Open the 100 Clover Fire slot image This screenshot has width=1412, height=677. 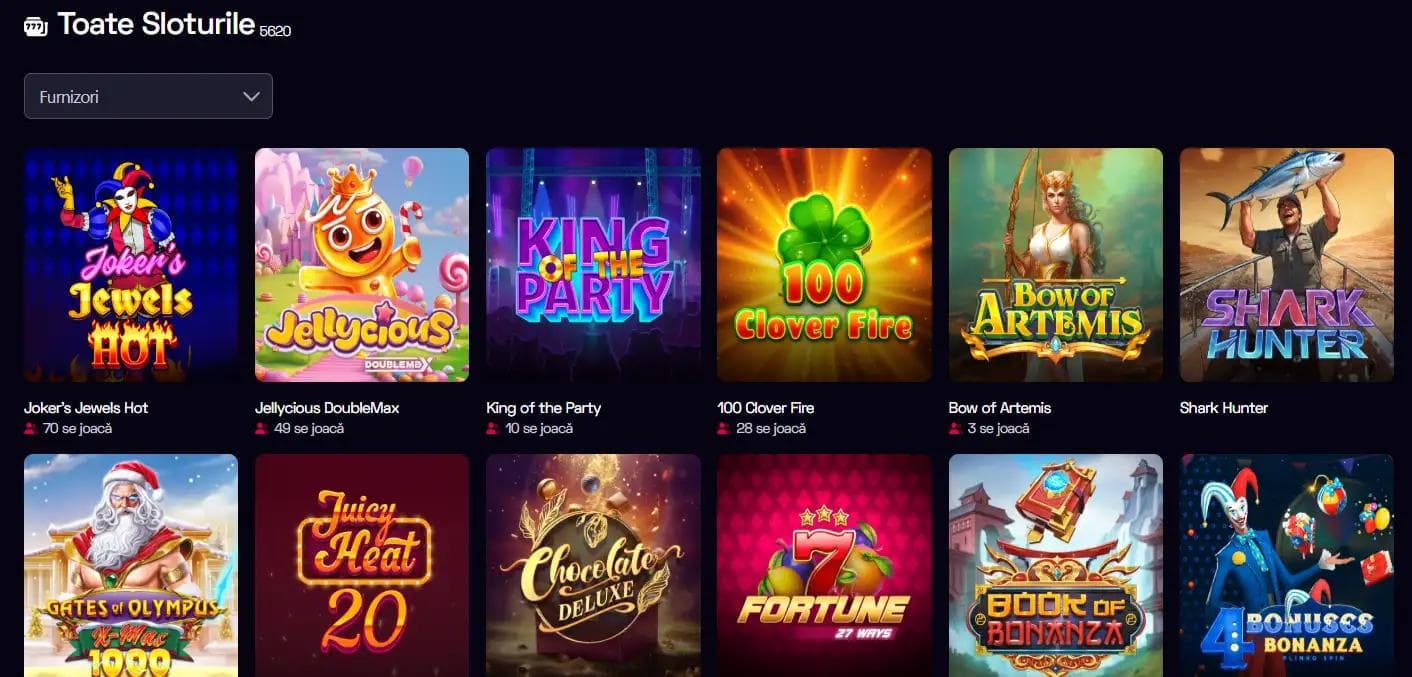pyautogui.click(x=824, y=265)
